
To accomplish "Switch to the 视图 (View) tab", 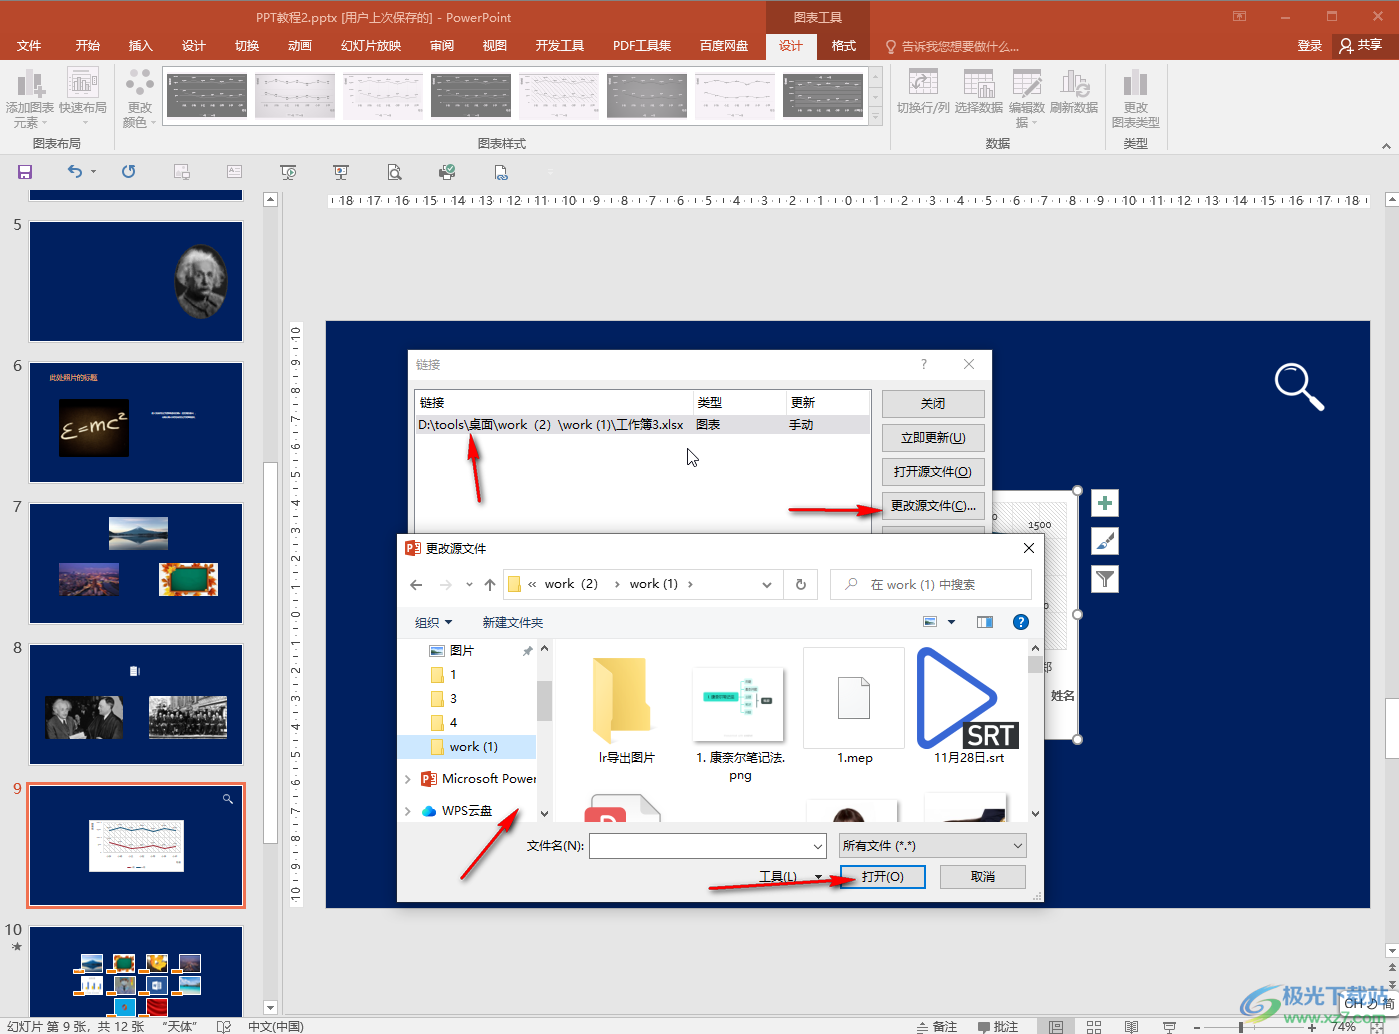I will coord(495,46).
